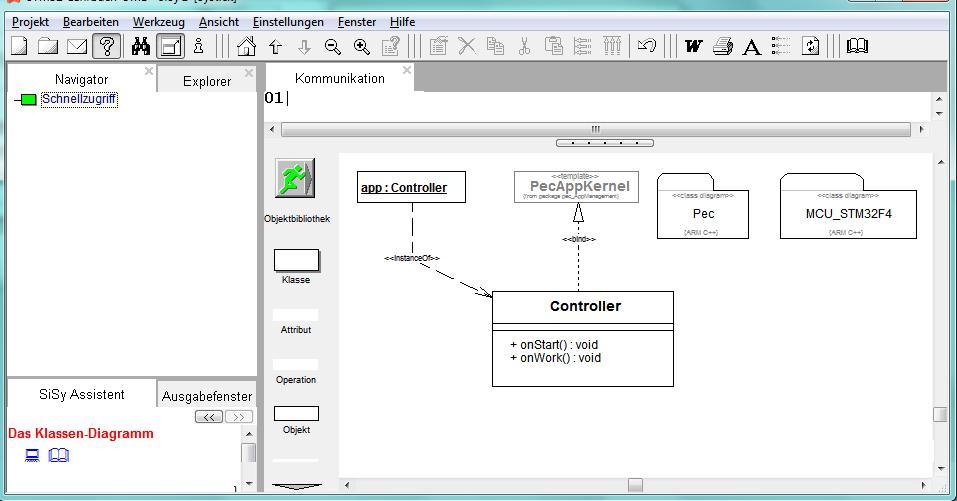Click the edit properties clipboard icon

pyautogui.click(x=438, y=46)
